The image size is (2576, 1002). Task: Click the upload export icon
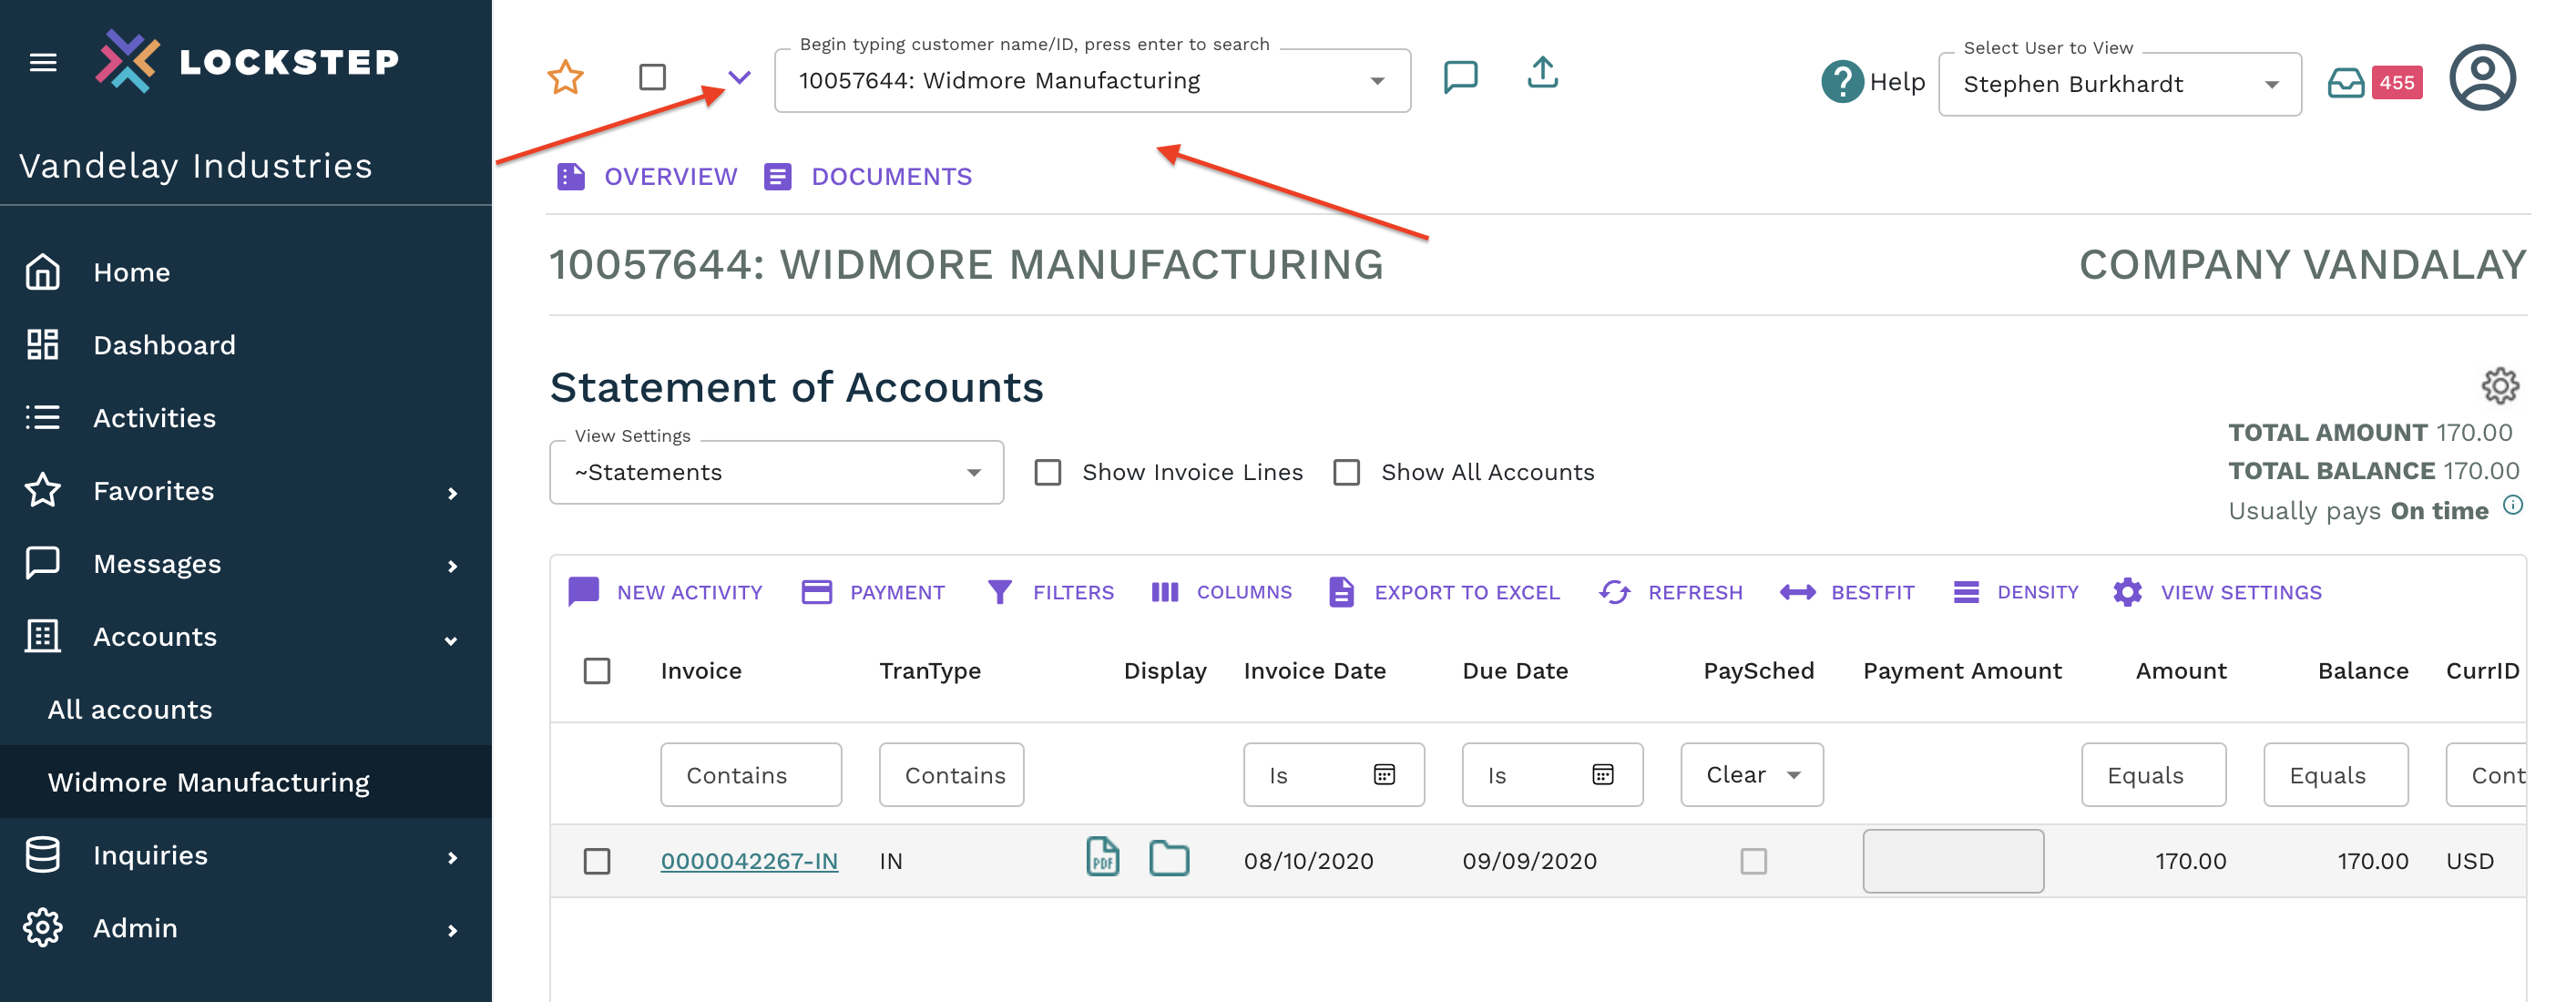pos(1542,74)
